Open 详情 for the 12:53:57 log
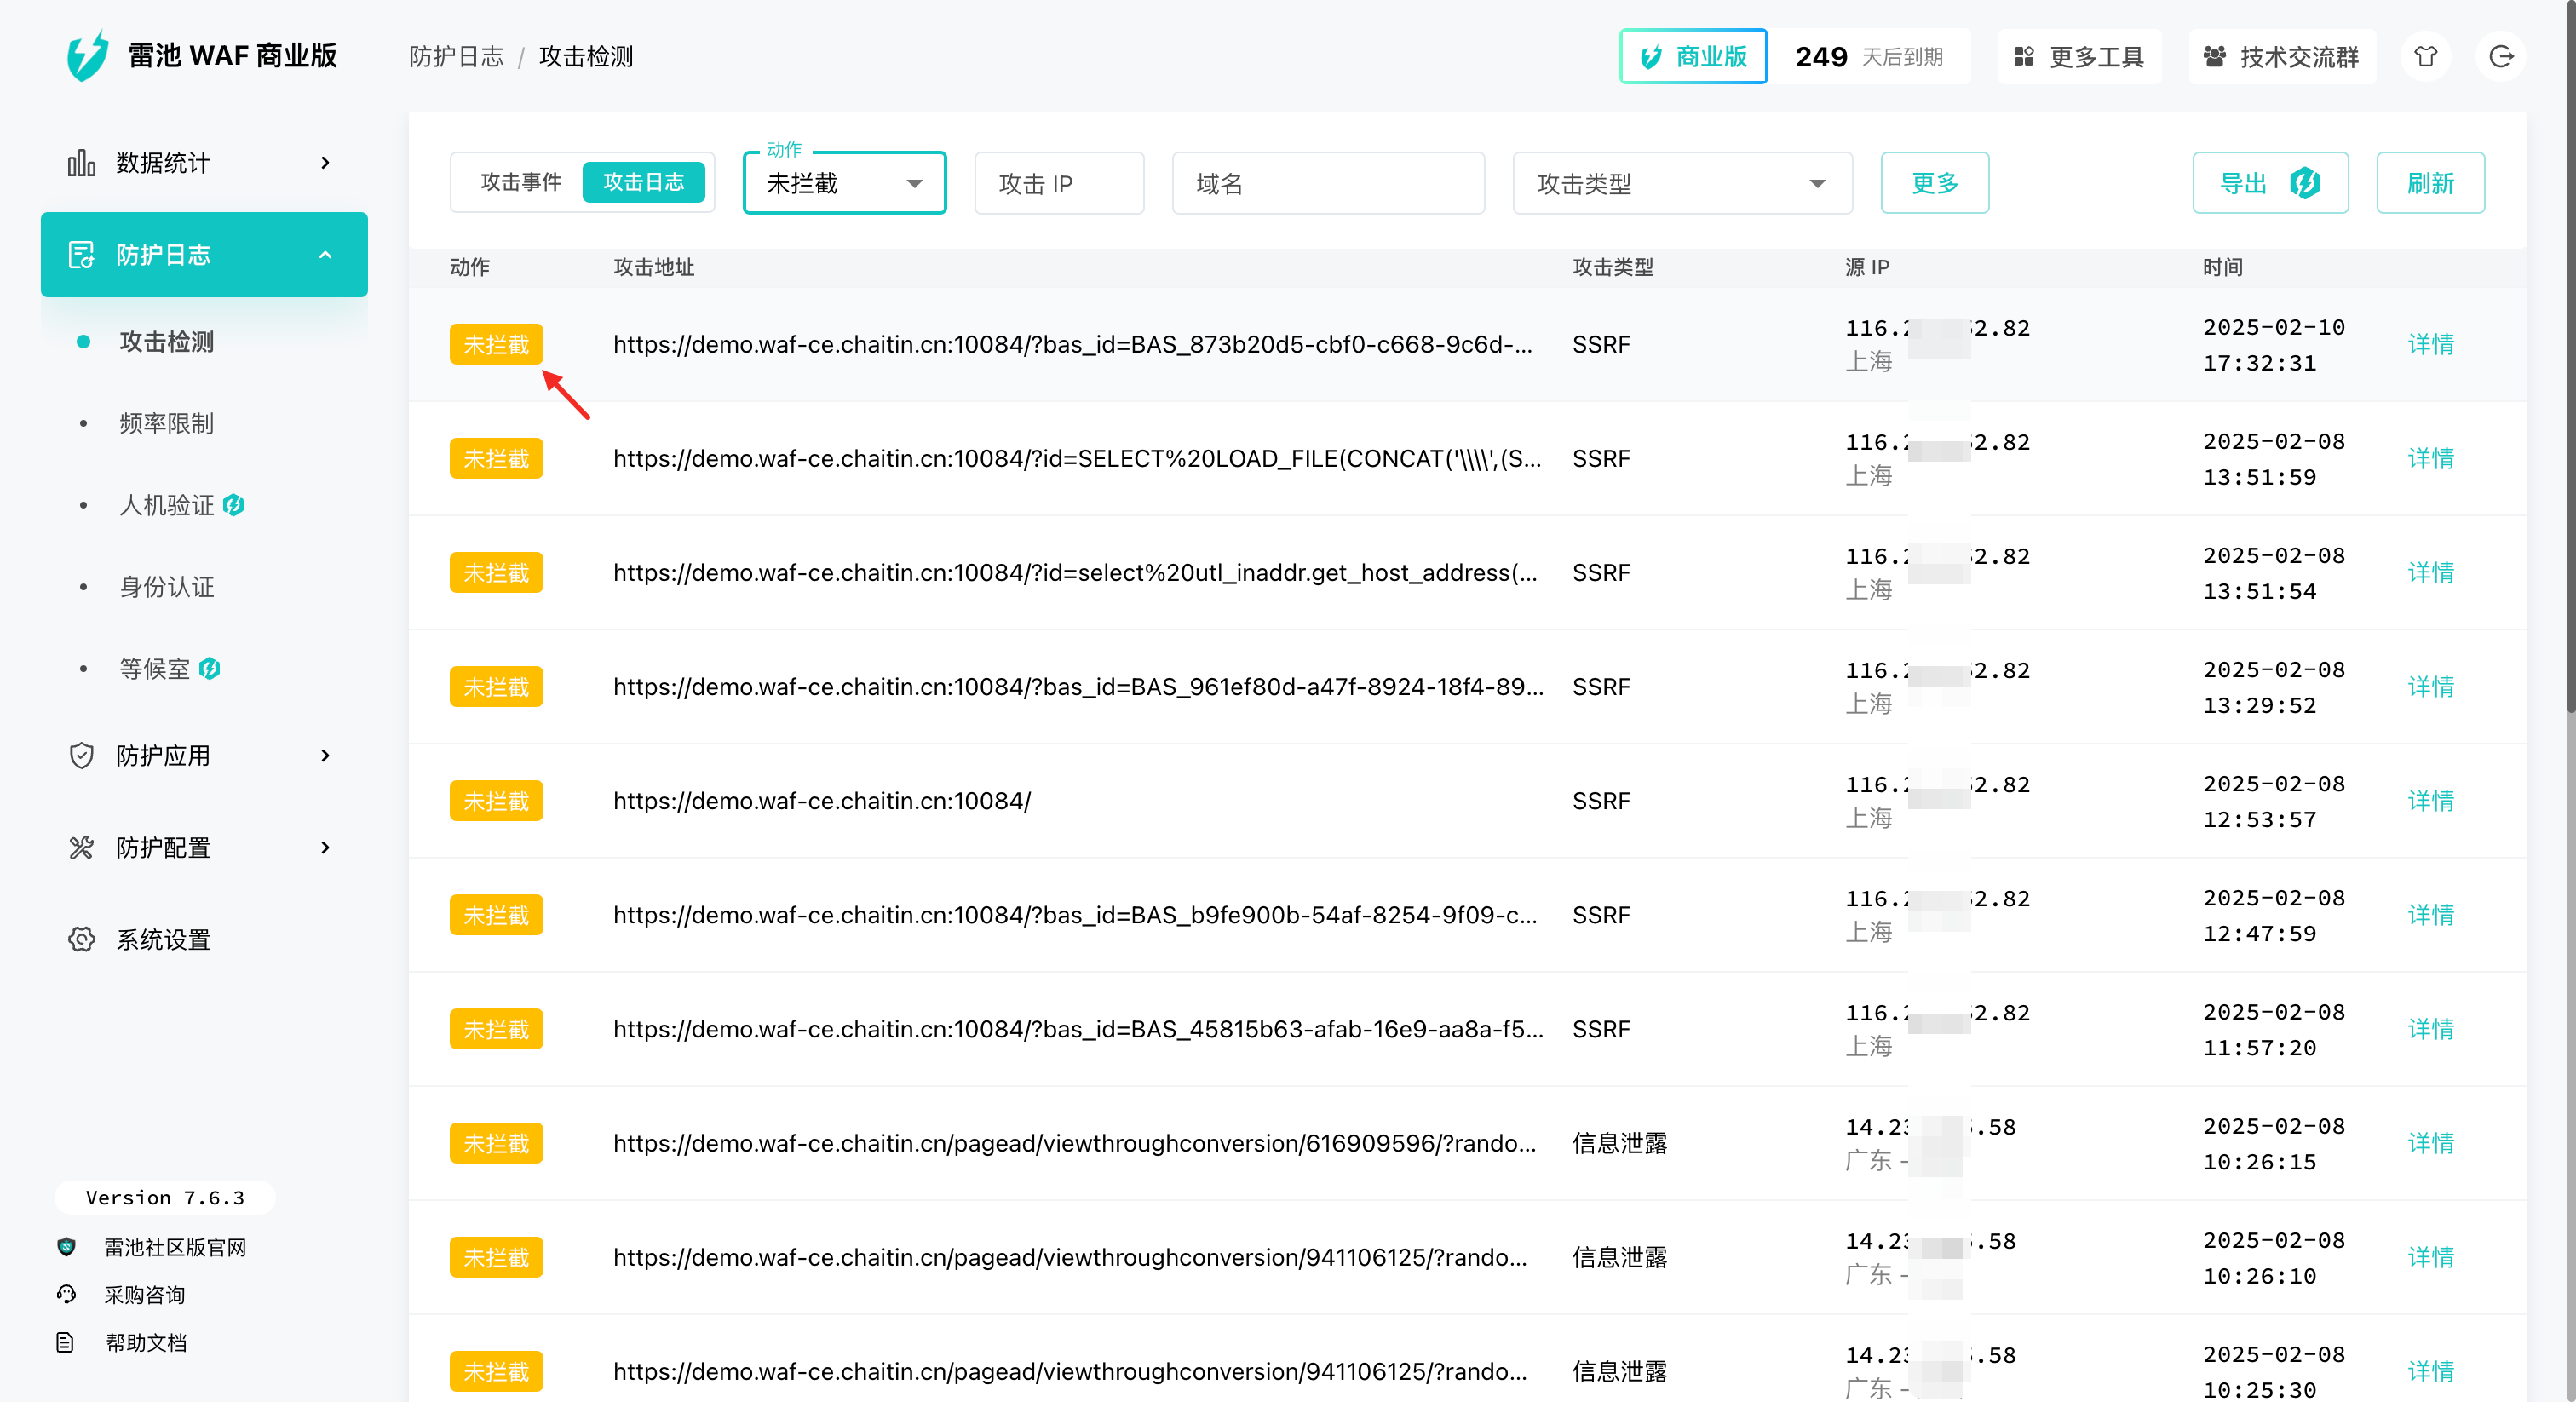 click(2430, 800)
